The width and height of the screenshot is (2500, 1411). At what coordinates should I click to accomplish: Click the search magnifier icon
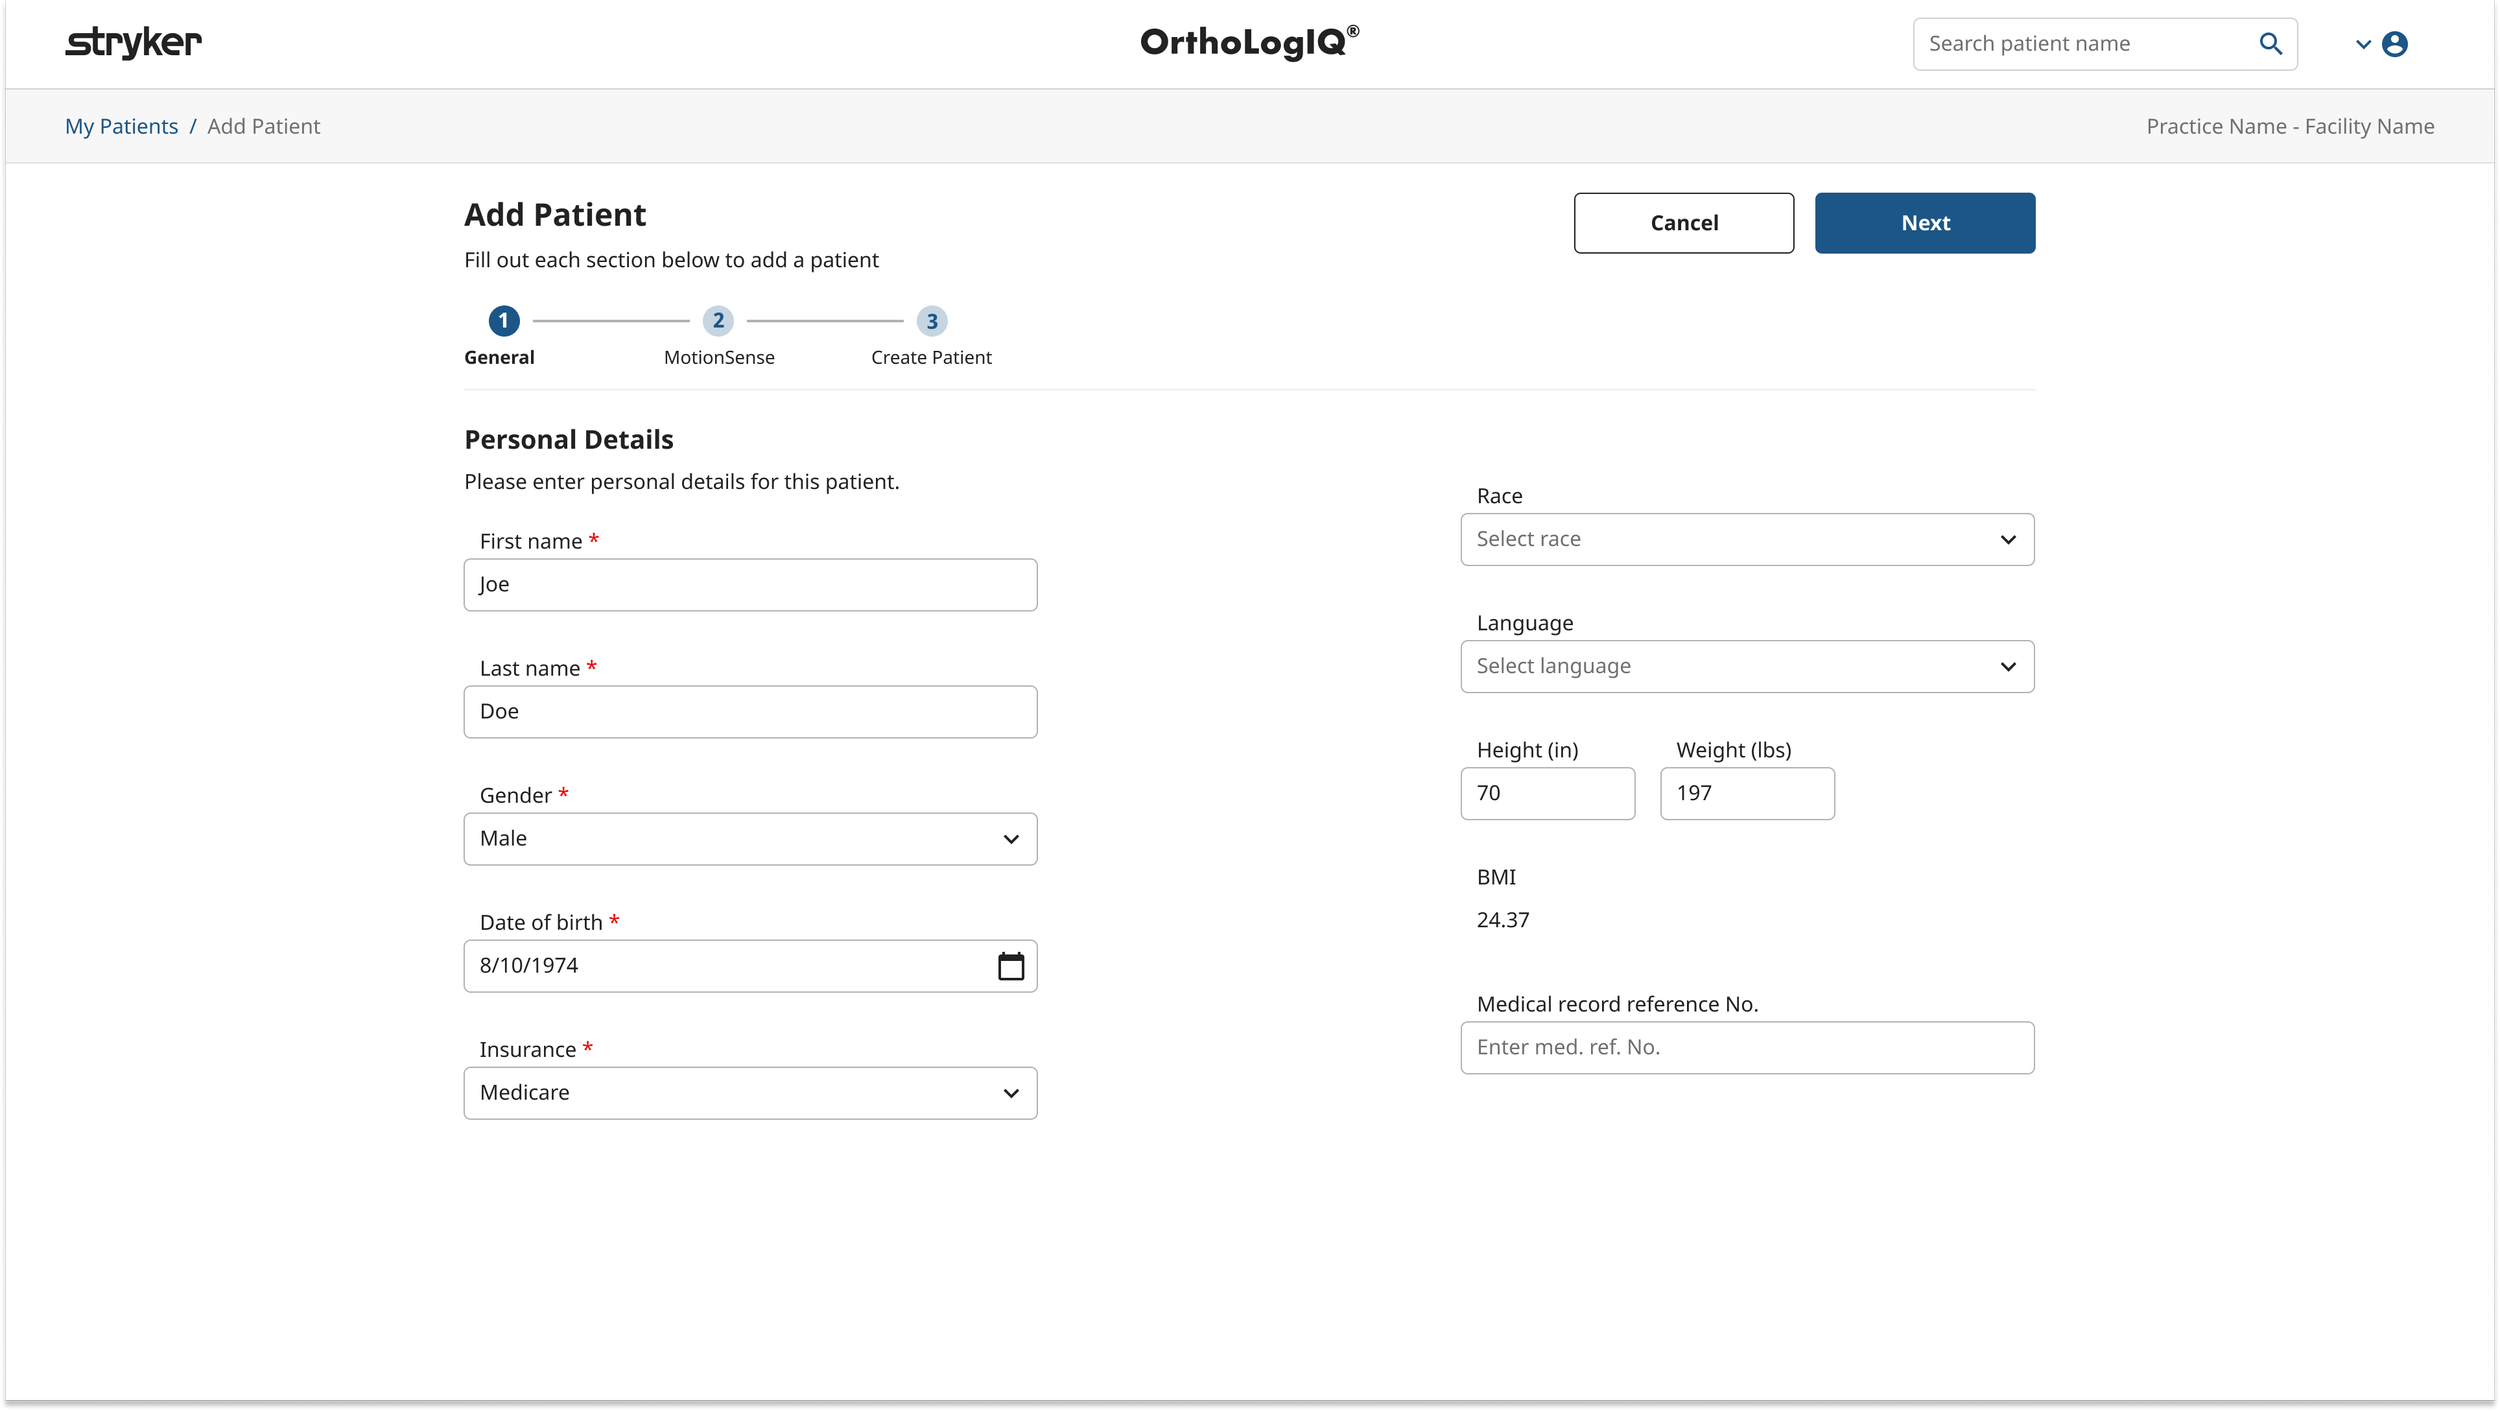coord(2270,43)
